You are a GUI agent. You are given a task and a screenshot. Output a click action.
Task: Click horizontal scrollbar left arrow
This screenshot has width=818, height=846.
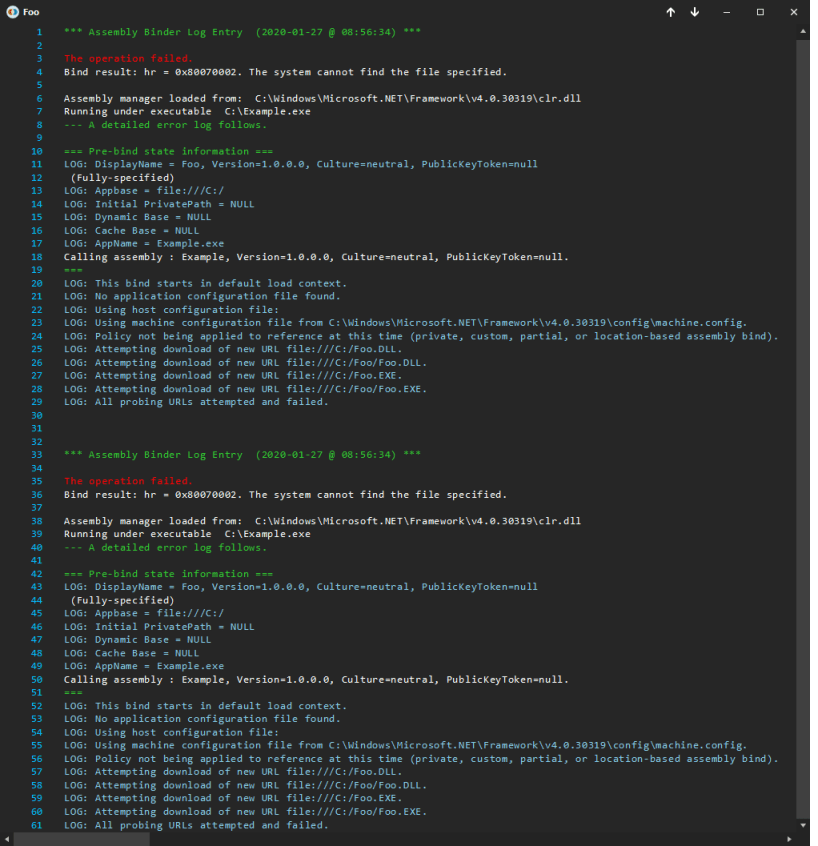point(6,839)
